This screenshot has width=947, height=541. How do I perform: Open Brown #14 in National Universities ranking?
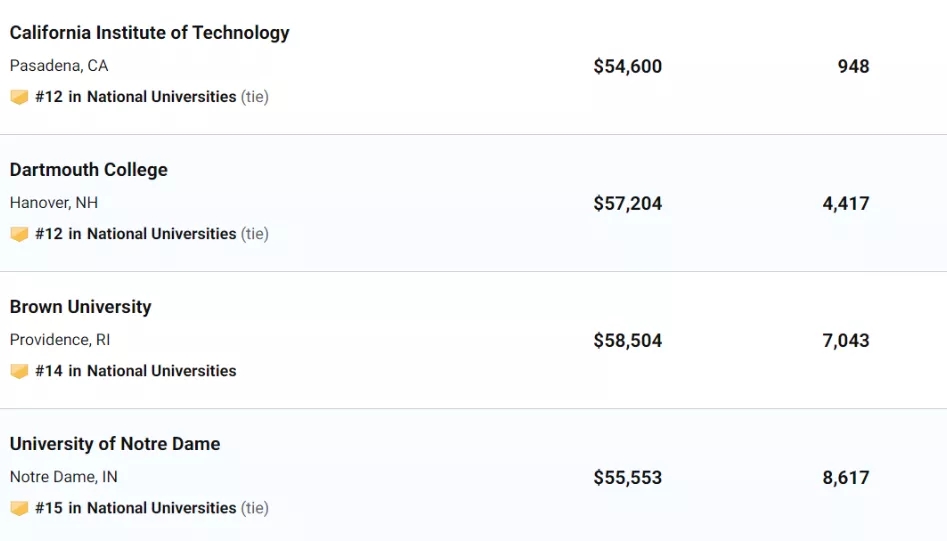pos(136,371)
